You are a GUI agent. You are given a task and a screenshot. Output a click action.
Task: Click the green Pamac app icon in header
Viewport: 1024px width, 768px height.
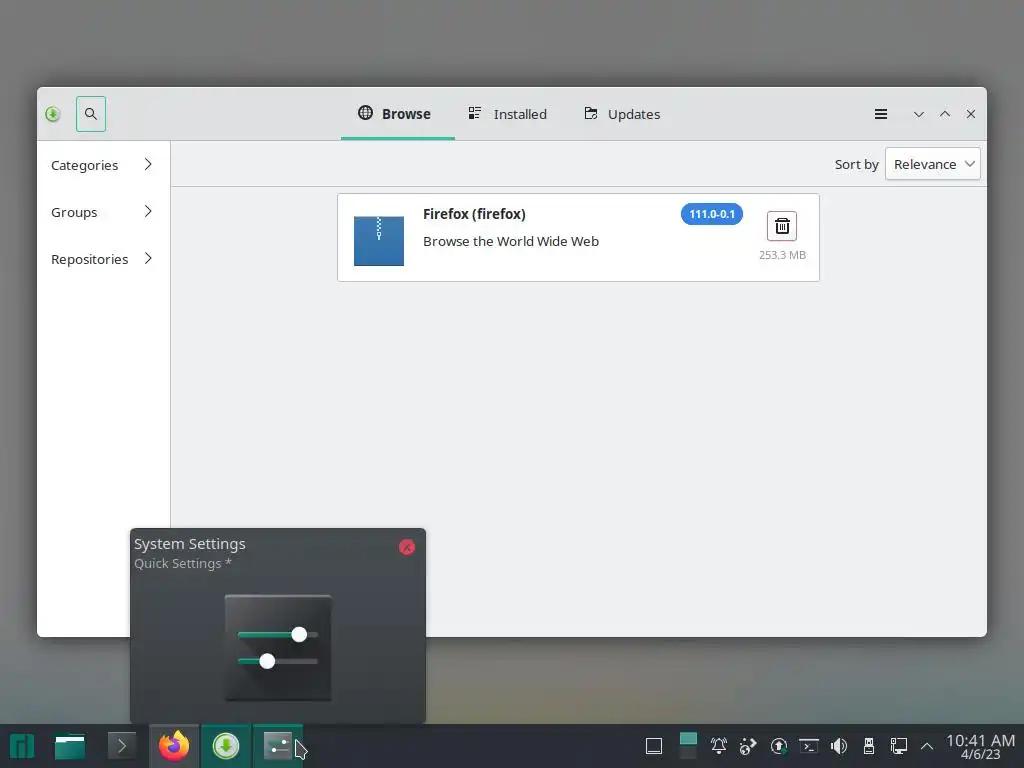pyautogui.click(x=53, y=114)
